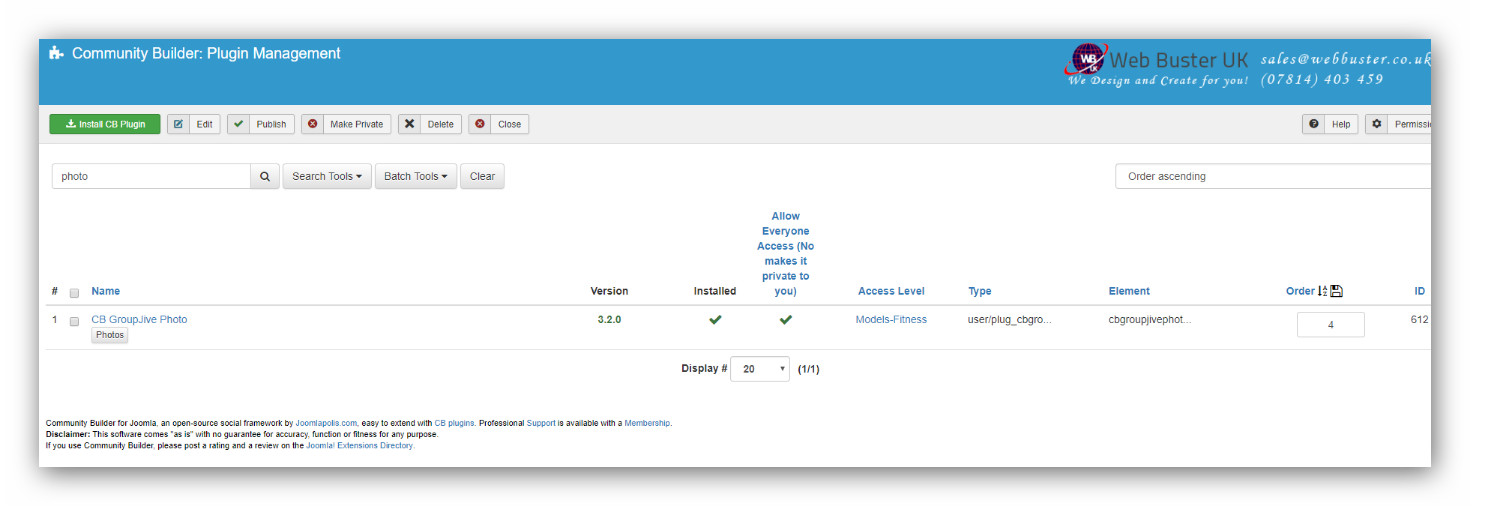This screenshot has height=505, width=1500.
Task: Open the Joomlapolis.com footer link
Action: [x=326, y=423]
